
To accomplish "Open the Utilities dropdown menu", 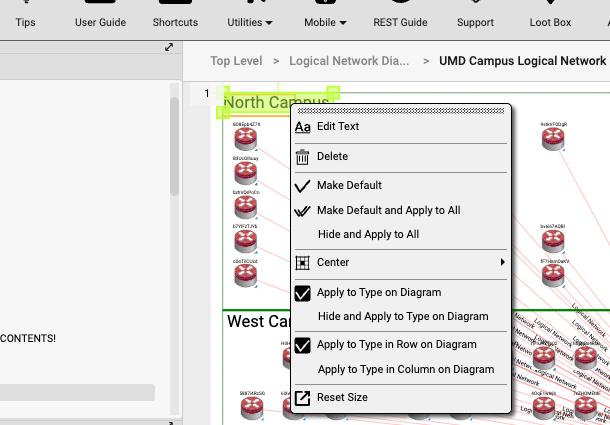I will (250, 22).
